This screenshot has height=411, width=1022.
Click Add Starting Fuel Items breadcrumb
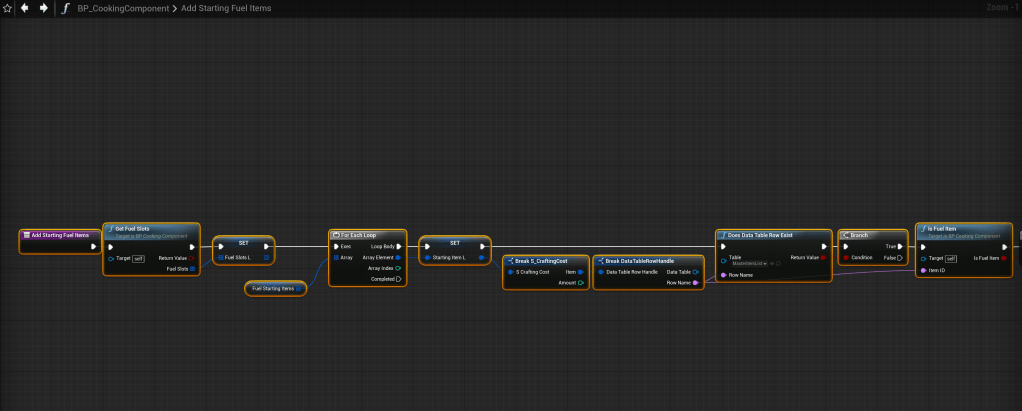pyautogui.click(x=226, y=8)
